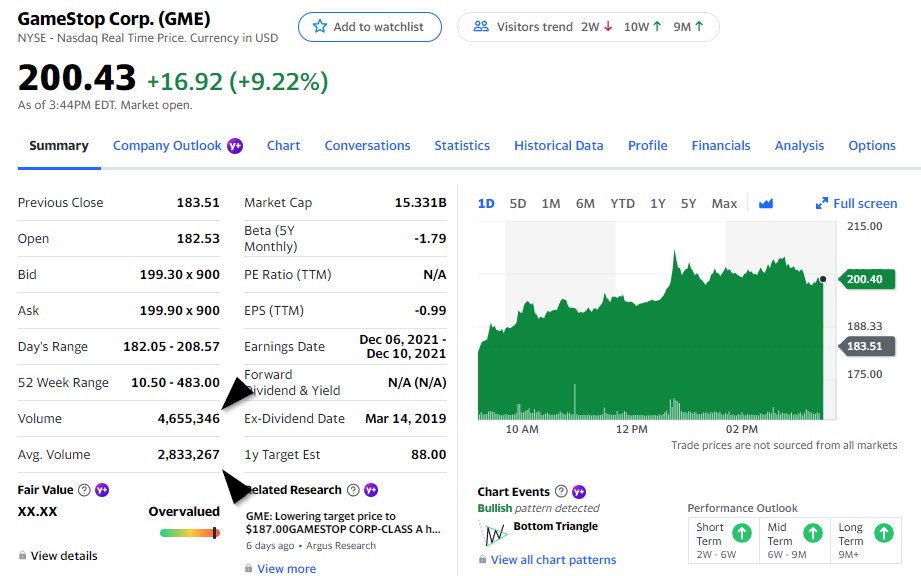
Task: Select the 1Y chart range
Action: tap(658, 204)
